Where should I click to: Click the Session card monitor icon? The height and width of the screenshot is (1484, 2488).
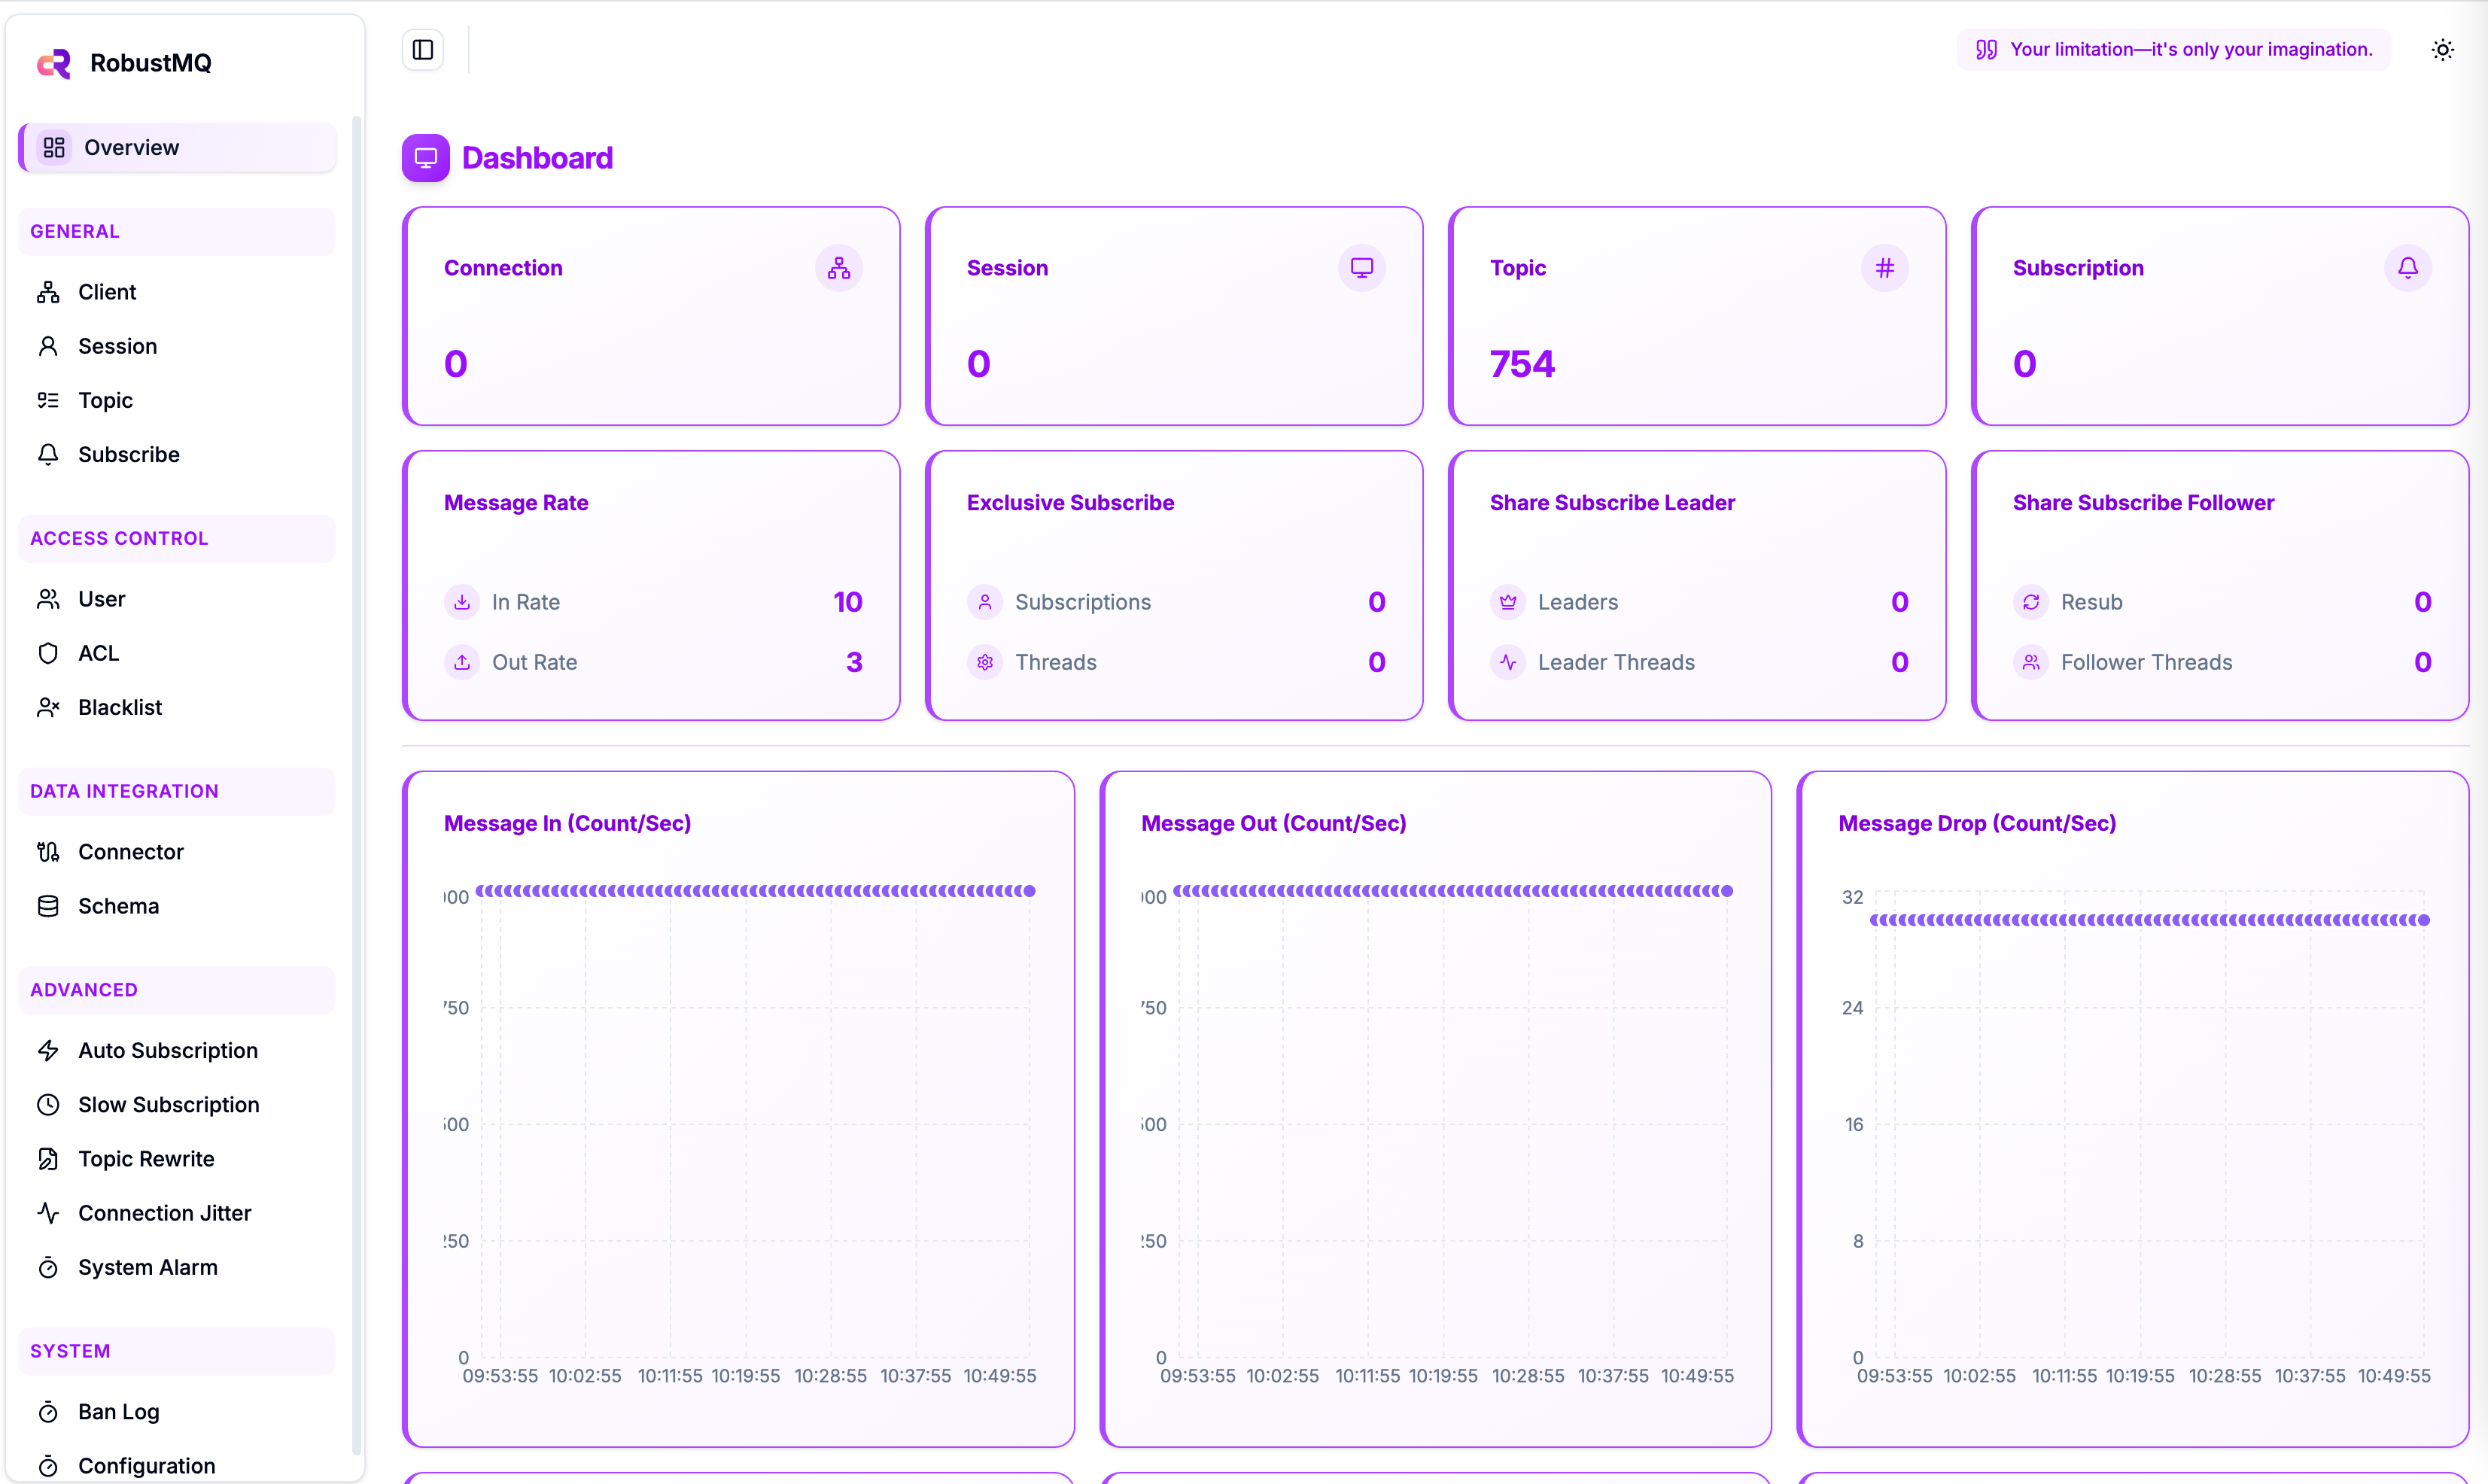pos(1361,268)
